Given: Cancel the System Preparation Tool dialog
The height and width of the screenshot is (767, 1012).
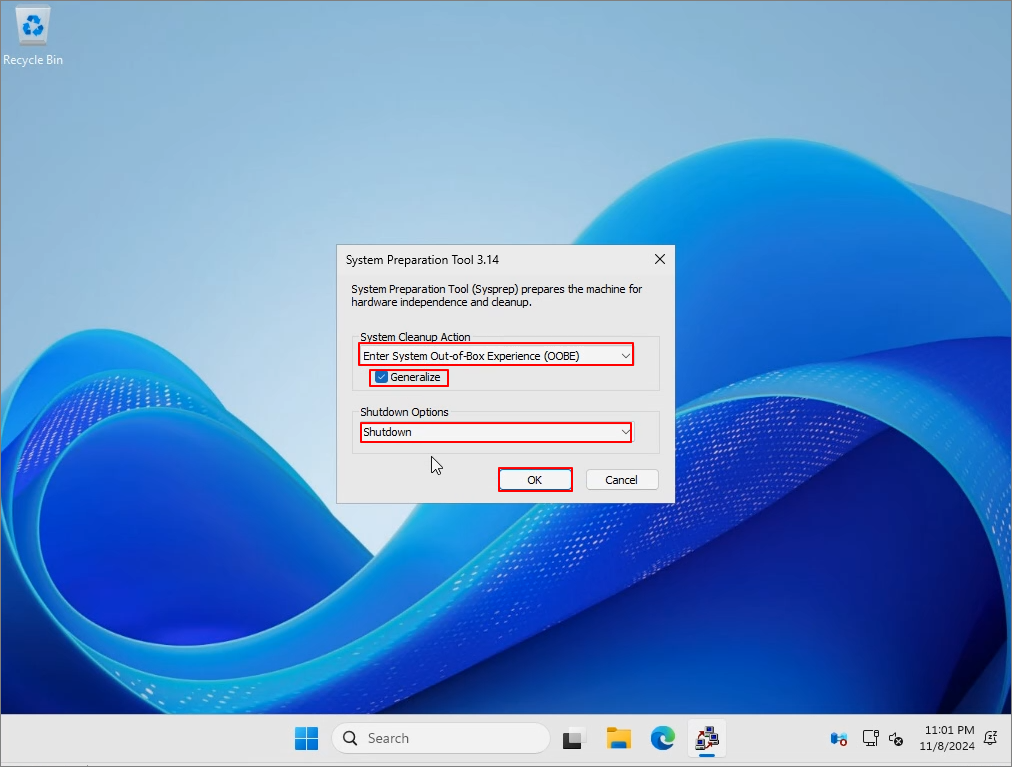Looking at the screenshot, I should tap(622, 480).
